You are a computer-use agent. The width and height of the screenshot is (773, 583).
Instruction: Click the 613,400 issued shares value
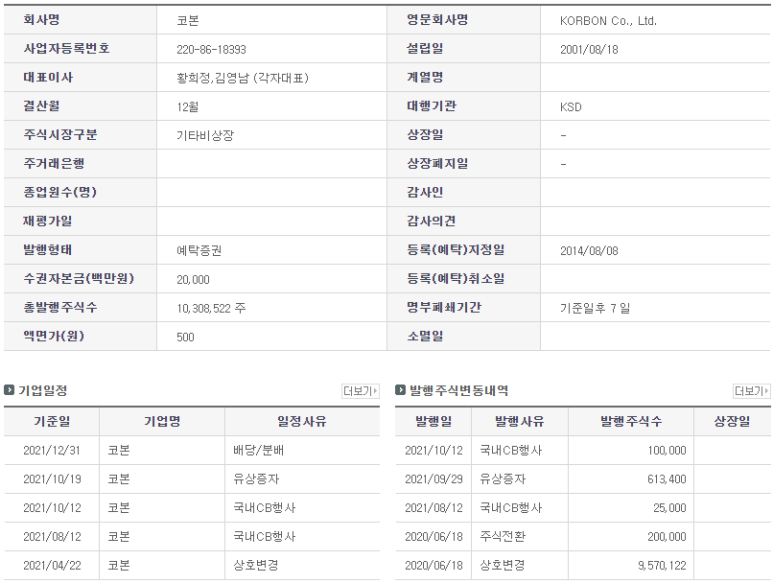[x=667, y=479]
